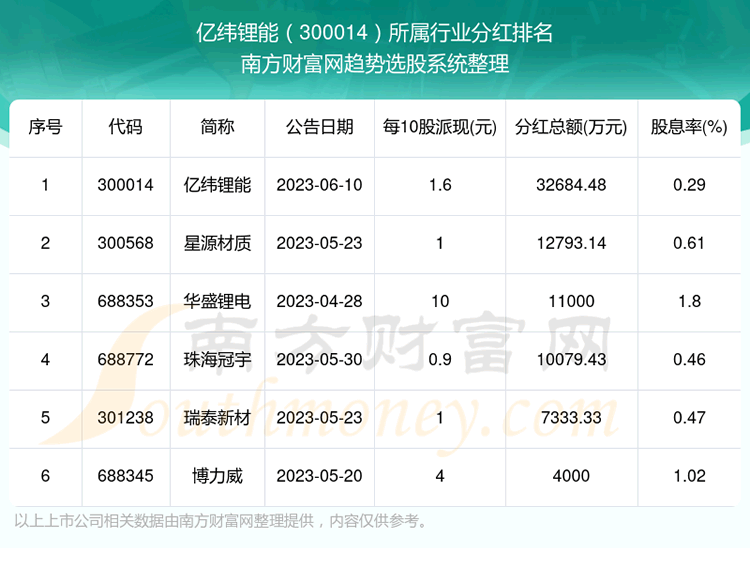
Task: Click the 公告日期 column header
Action: coord(319,127)
